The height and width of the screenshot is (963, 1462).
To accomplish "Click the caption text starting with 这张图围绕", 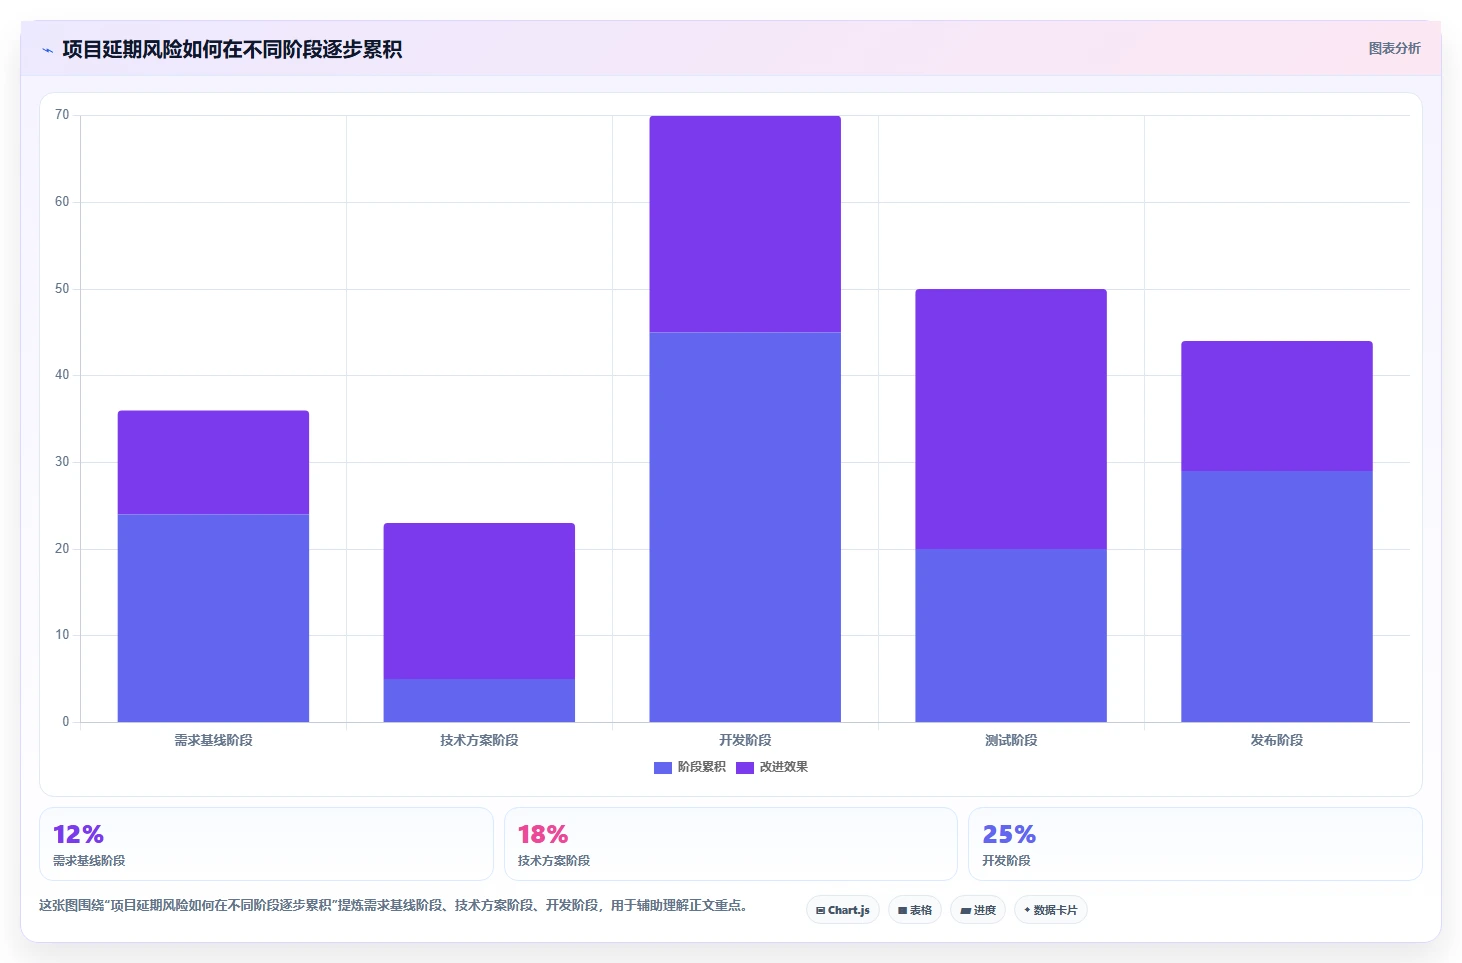I will [x=394, y=905].
